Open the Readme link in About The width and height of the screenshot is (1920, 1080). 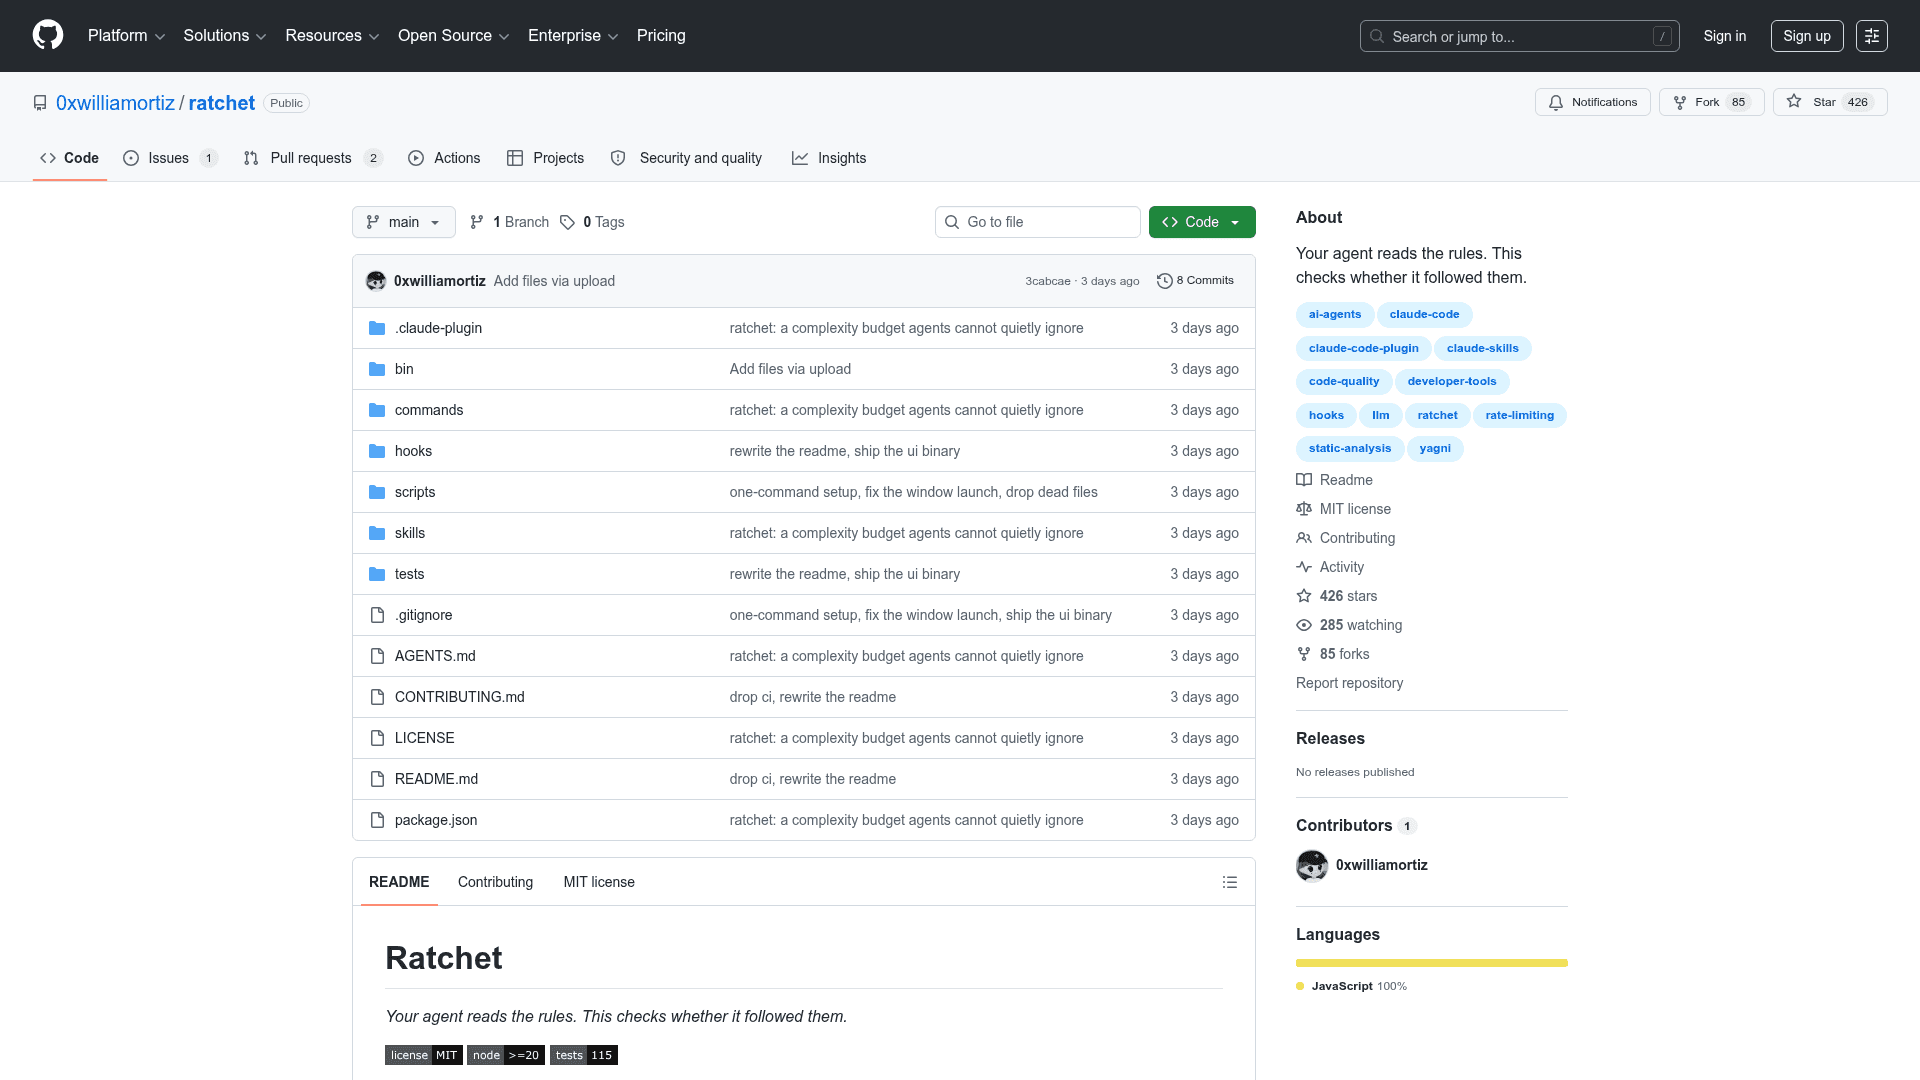[1334, 480]
